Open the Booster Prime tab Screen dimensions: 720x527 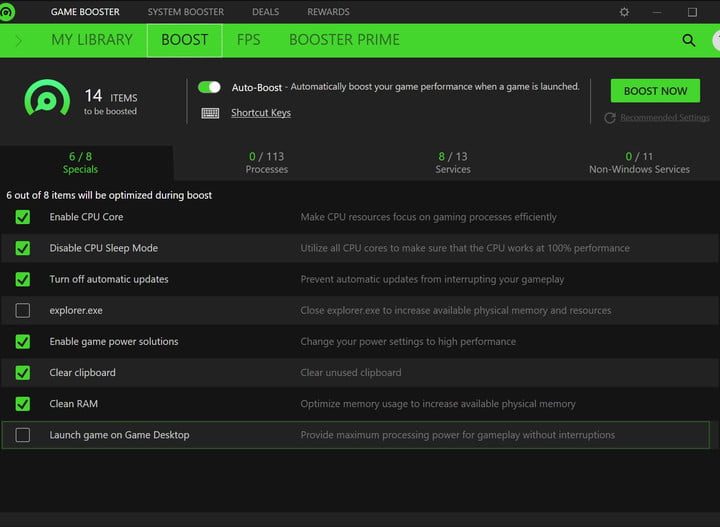tap(344, 40)
